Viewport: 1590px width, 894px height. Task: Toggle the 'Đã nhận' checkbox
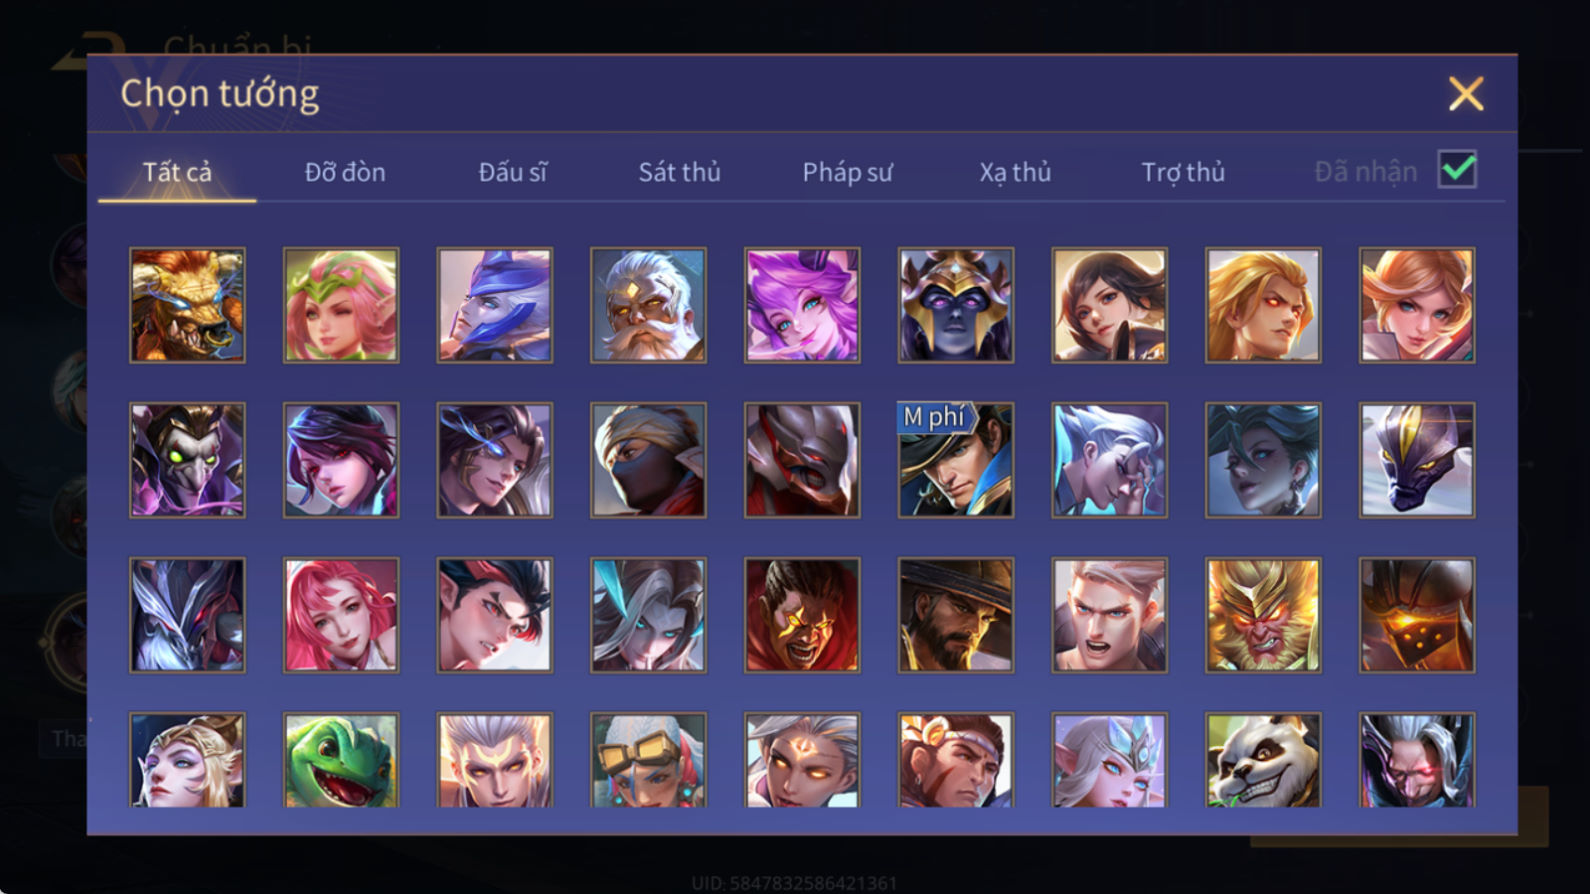tap(1457, 169)
